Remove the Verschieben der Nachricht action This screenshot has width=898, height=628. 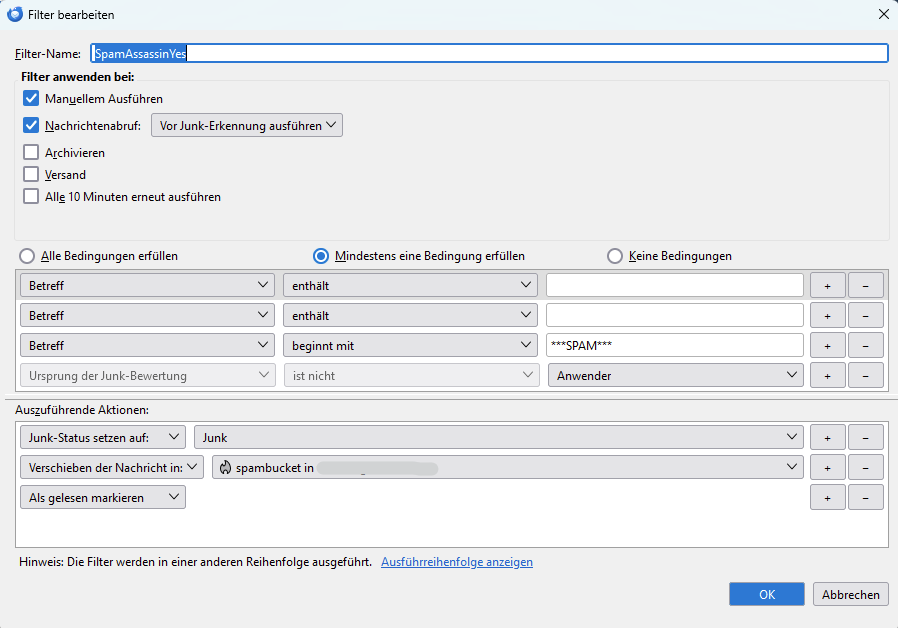865,467
